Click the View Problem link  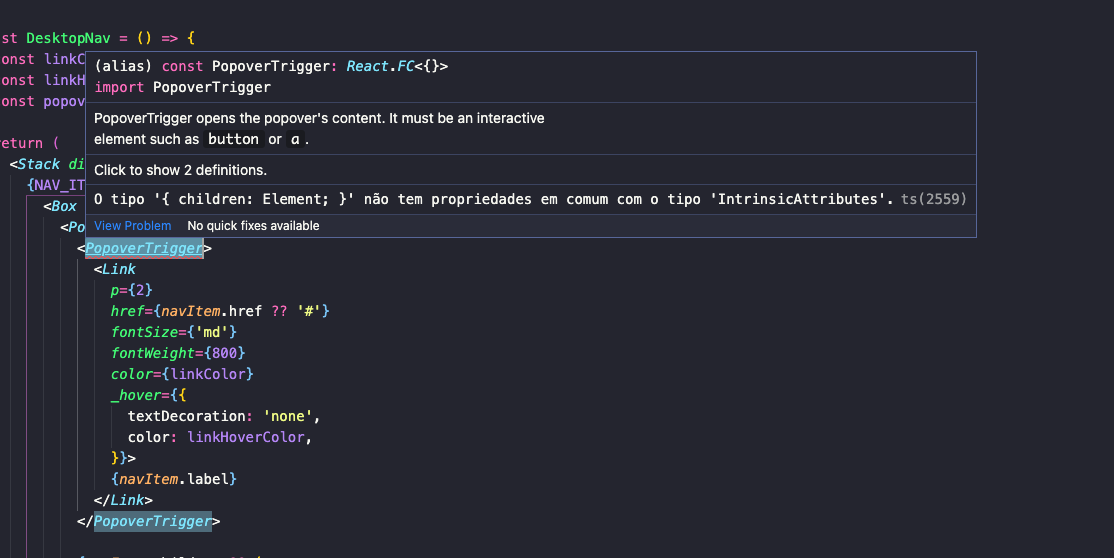click(x=133, y=225)
